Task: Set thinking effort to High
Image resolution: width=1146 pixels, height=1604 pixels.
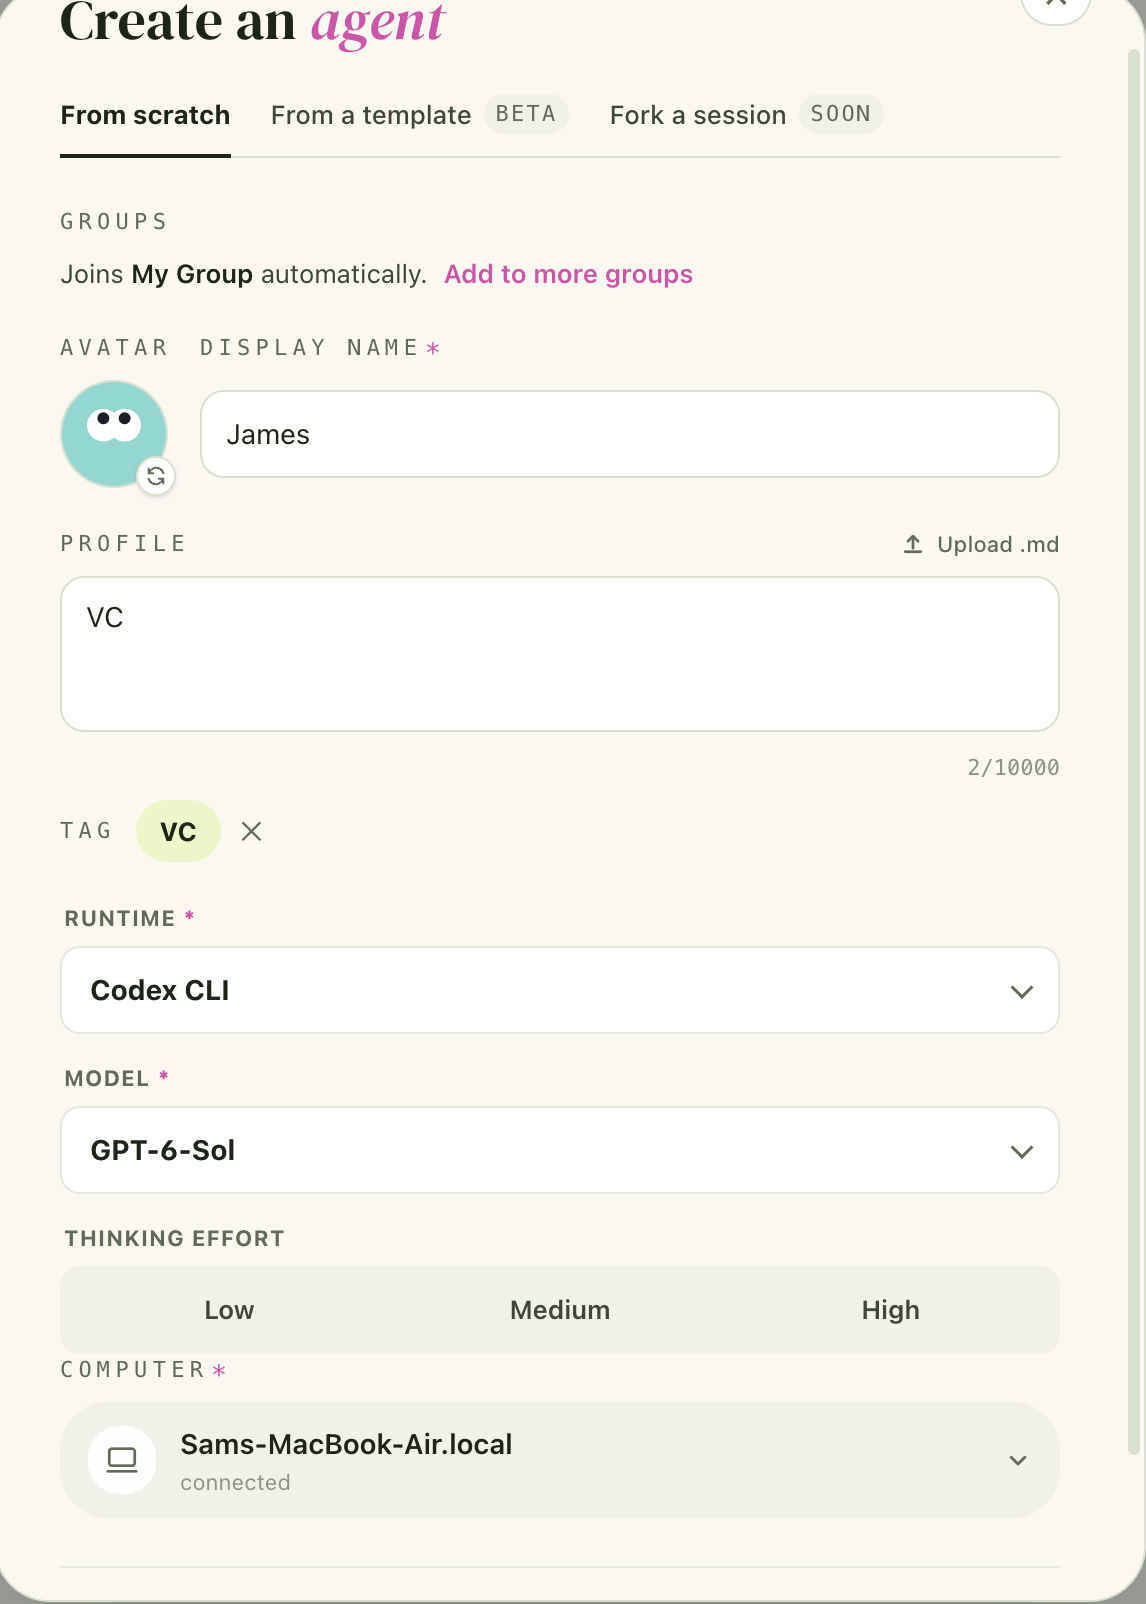Action: click(890, 1310)
